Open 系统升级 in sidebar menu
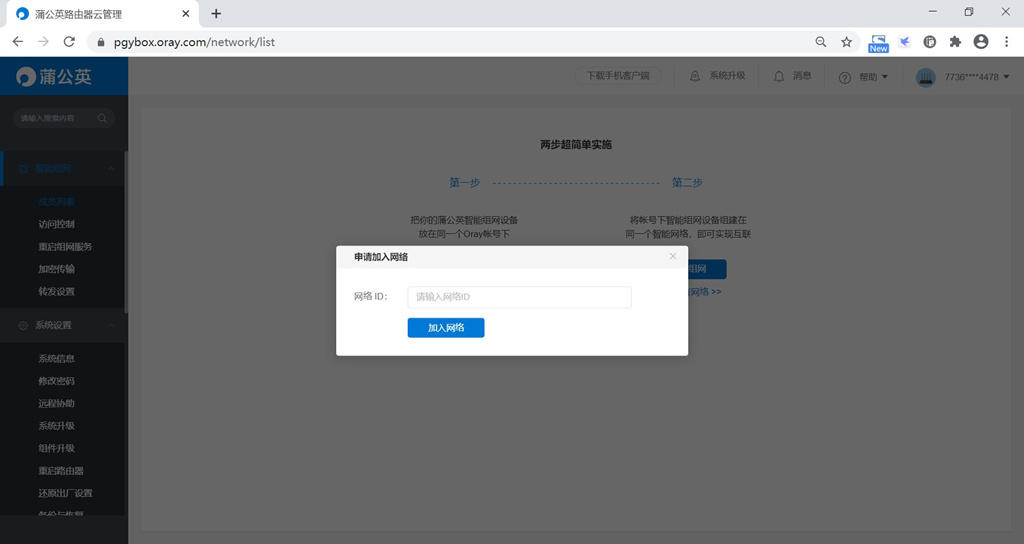Screen dimensions: 1024x544 56,426
